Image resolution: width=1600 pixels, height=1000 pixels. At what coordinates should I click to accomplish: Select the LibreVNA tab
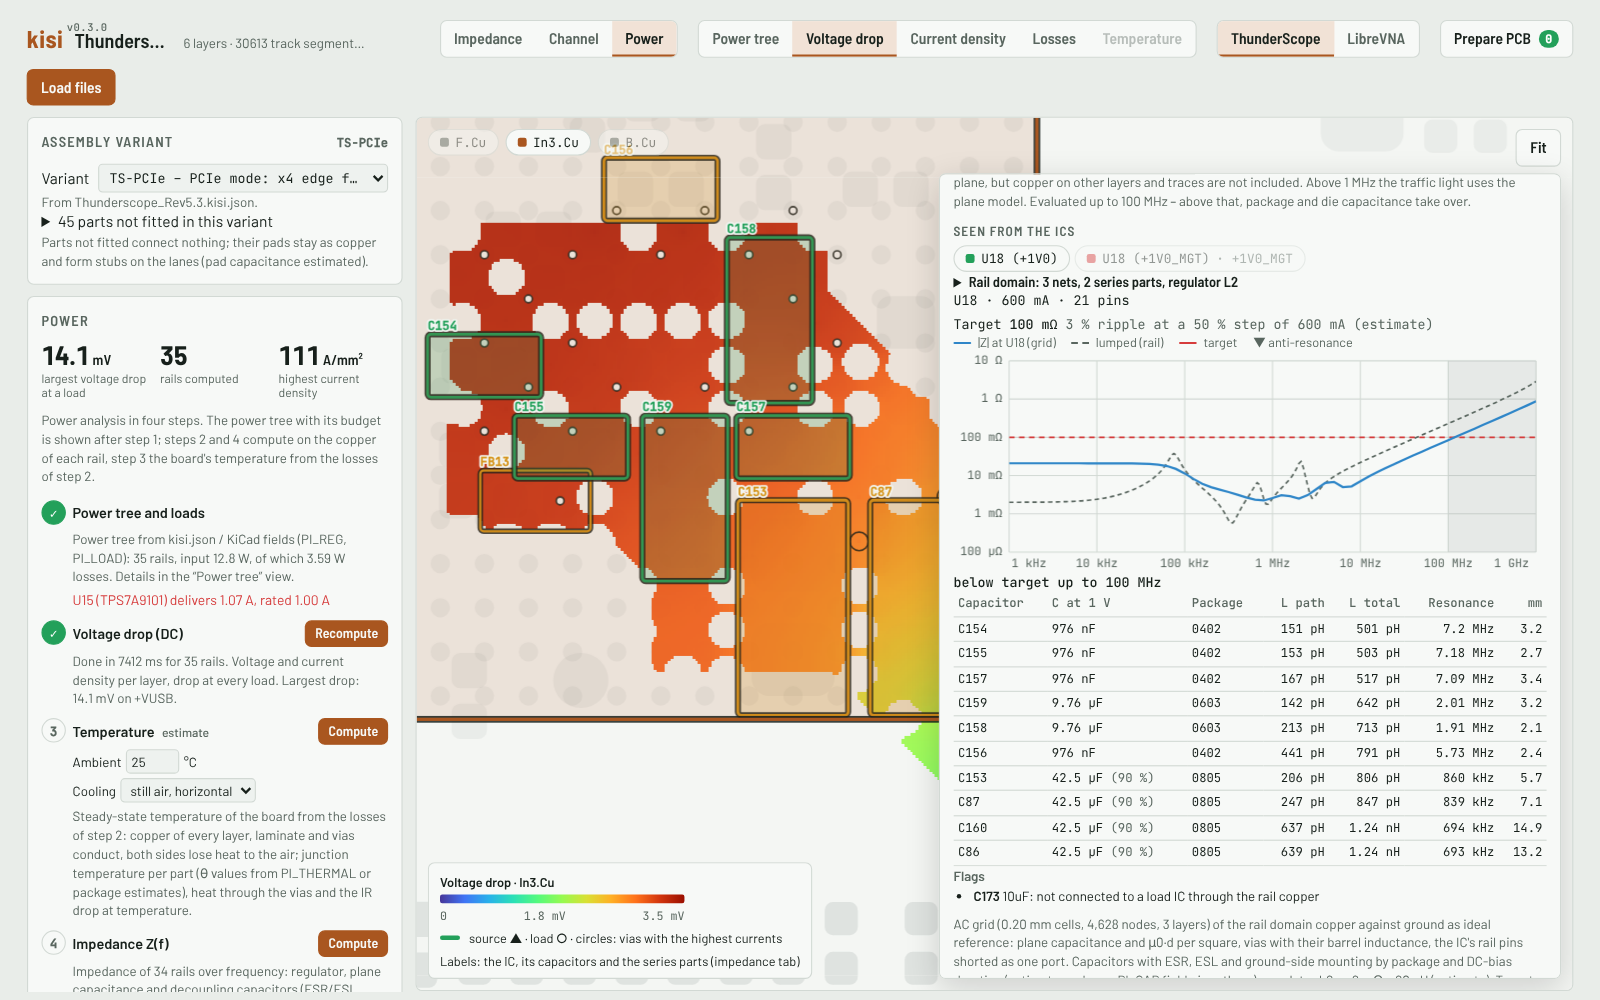coord(1376,39)
